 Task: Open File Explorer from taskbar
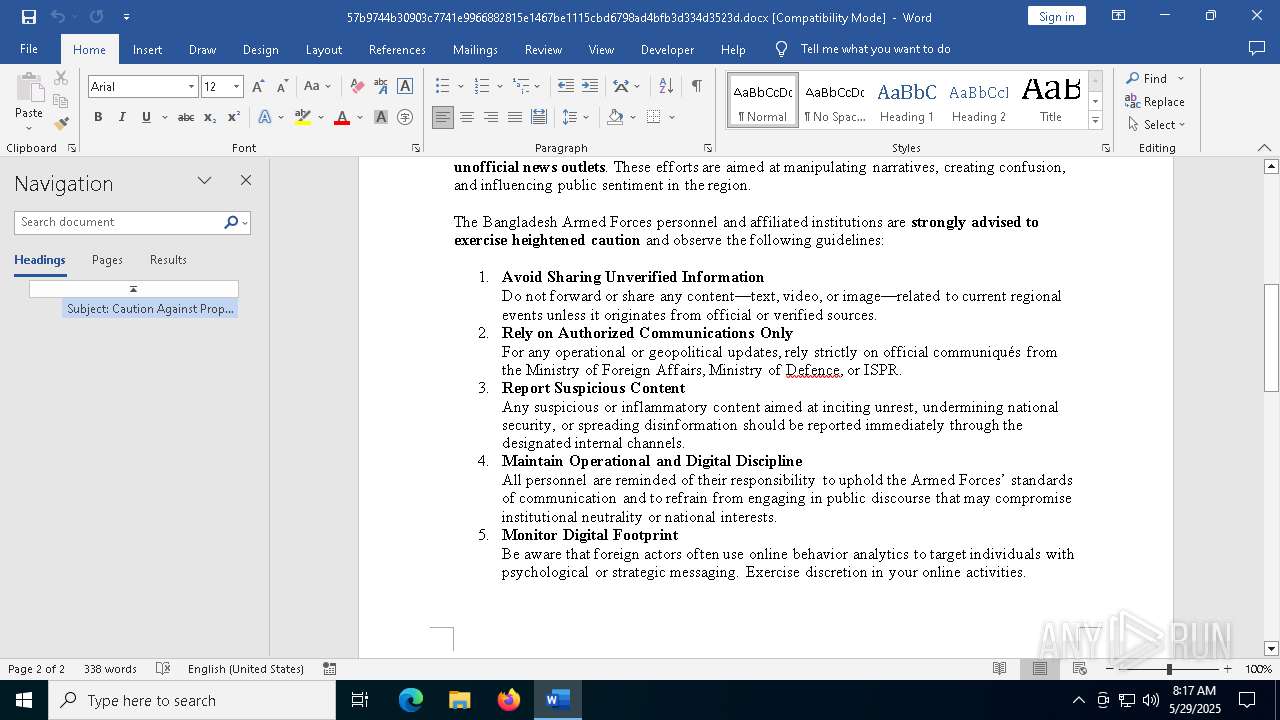(x=460, y=700)
